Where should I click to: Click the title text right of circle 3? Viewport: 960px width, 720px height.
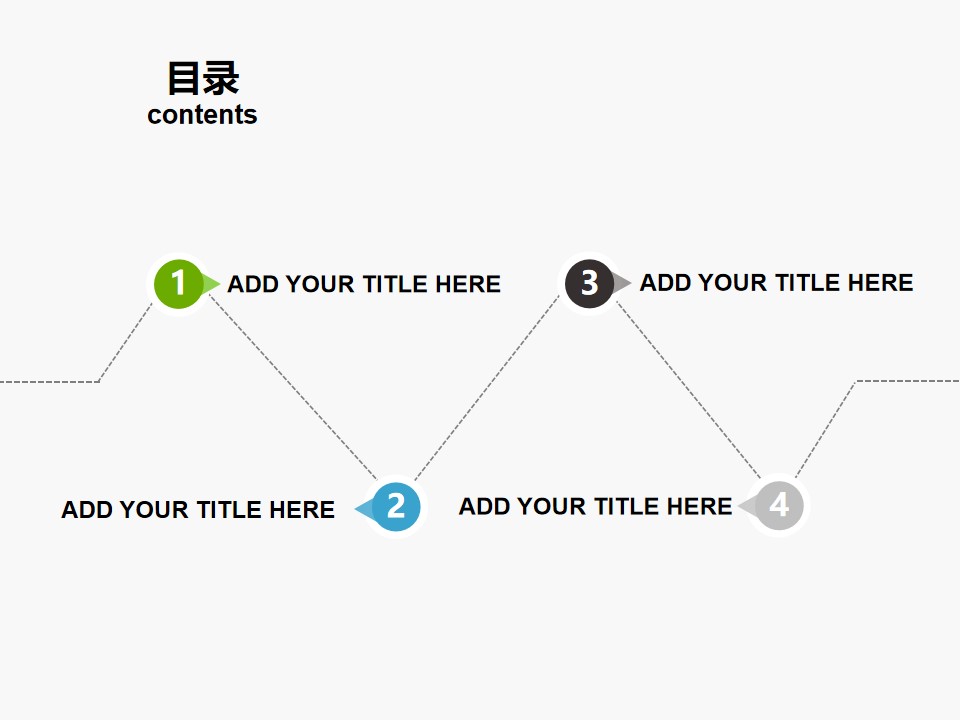pyautogui.click(x=776, y=283)
